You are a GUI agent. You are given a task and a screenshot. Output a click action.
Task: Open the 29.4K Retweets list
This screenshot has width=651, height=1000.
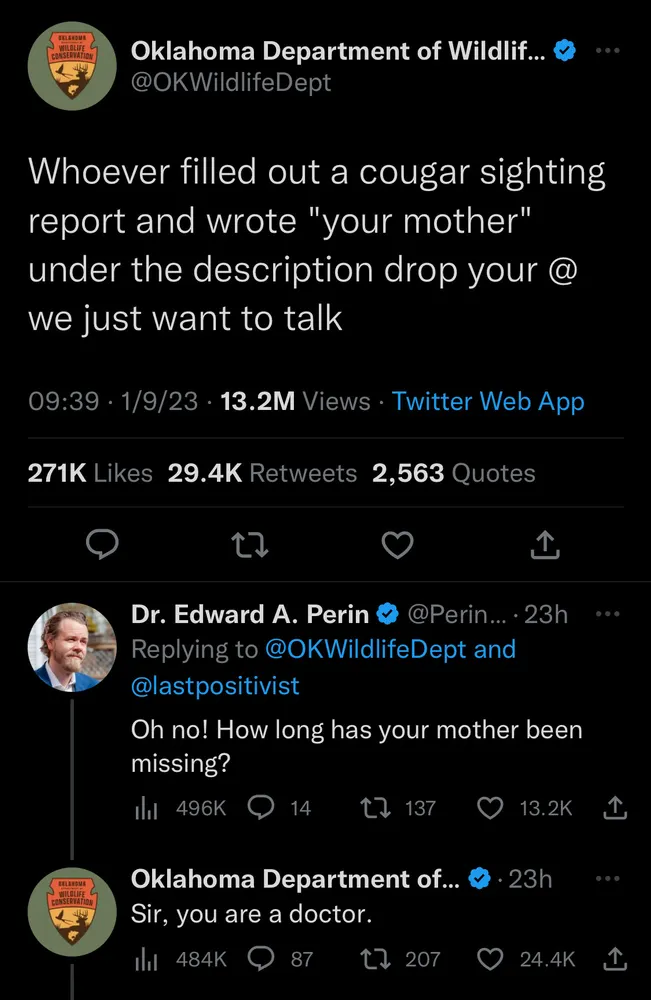tap(262, 473)
